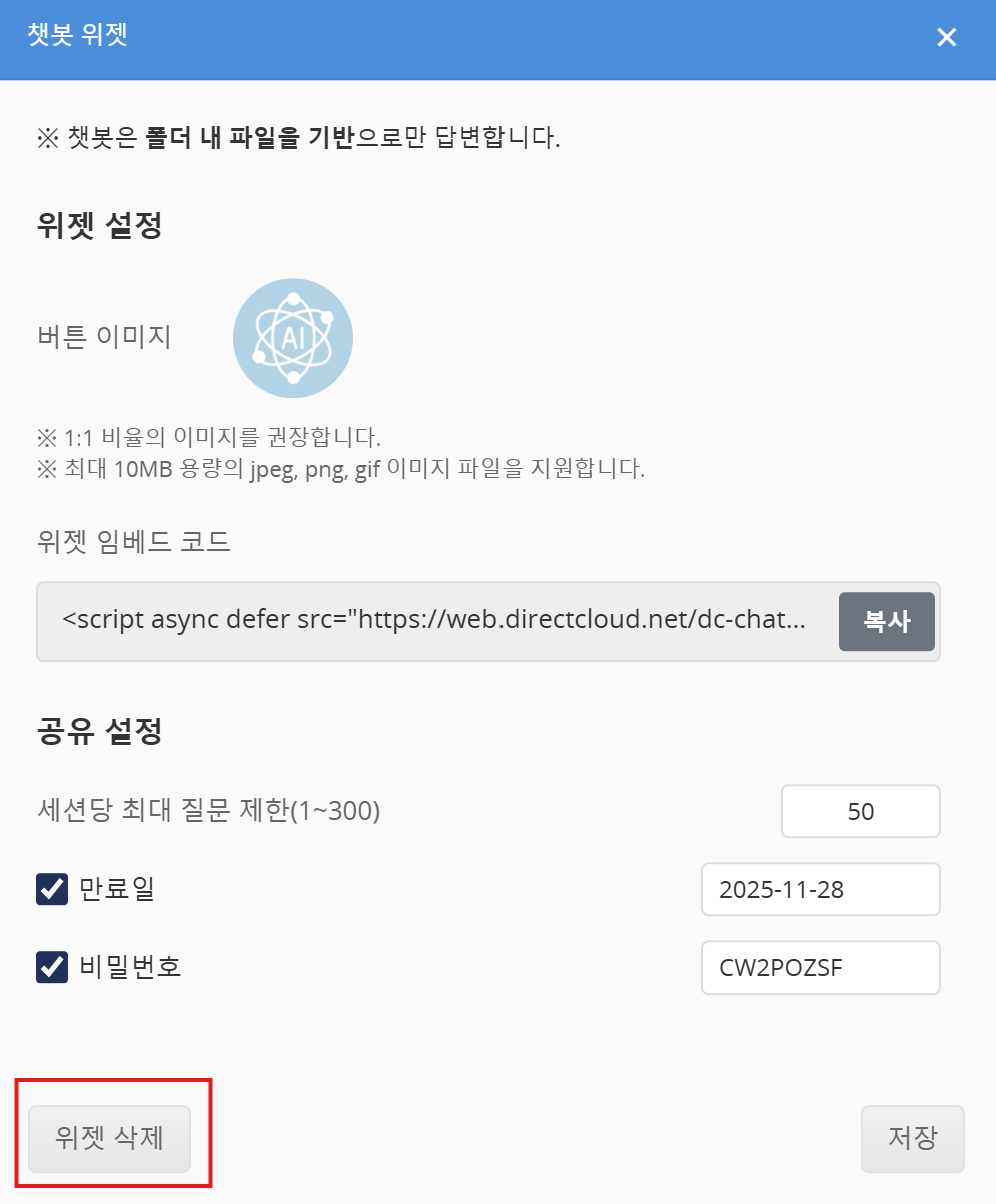This screenshot has height=1204, width=996.
Task: Click the 챗봇 위젯 title text
Action: tap(78, 37)
